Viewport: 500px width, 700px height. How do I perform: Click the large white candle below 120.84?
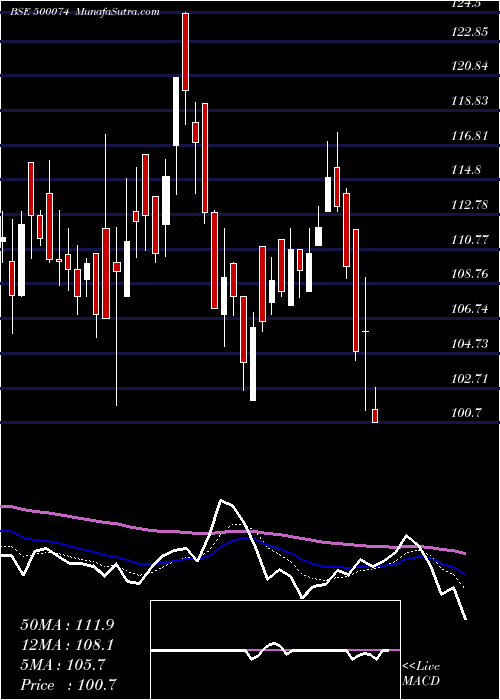click(176, 112)
